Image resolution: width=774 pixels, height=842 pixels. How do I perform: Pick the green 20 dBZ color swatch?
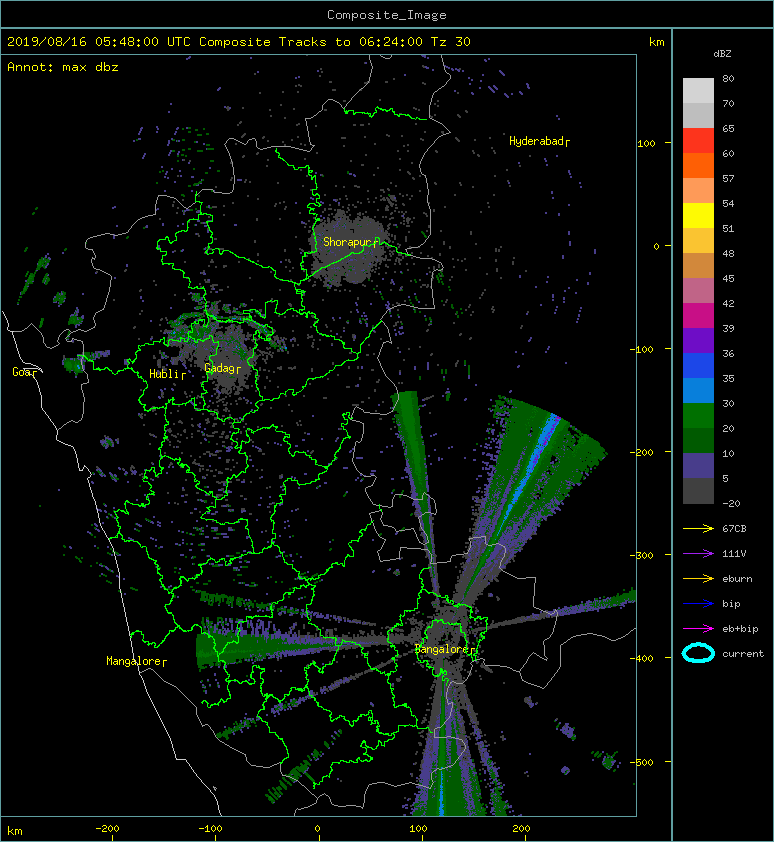click(698, 416)
